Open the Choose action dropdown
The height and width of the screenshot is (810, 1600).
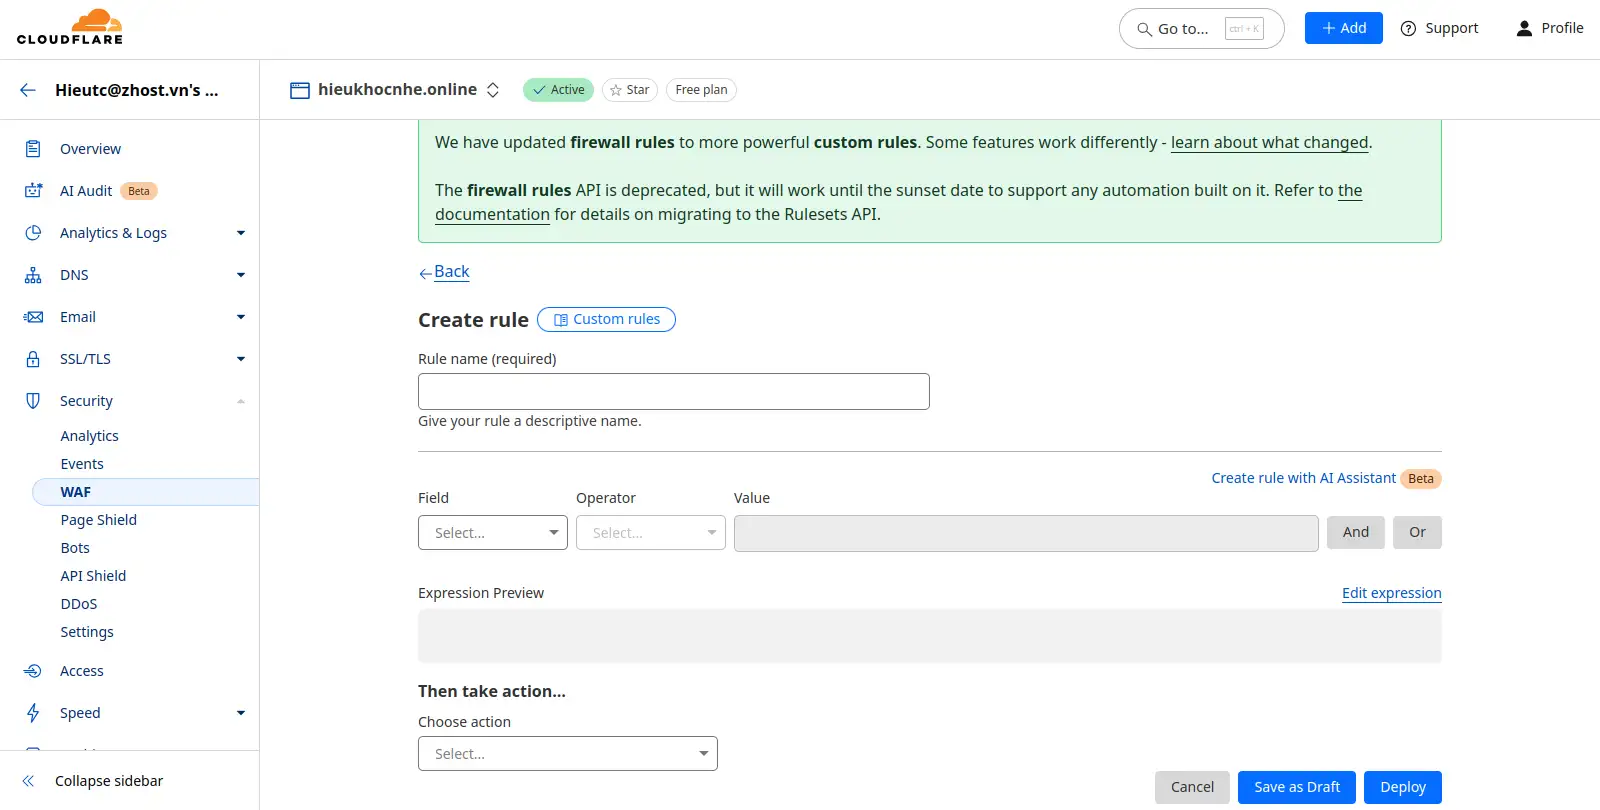click(x=567, y=754)
